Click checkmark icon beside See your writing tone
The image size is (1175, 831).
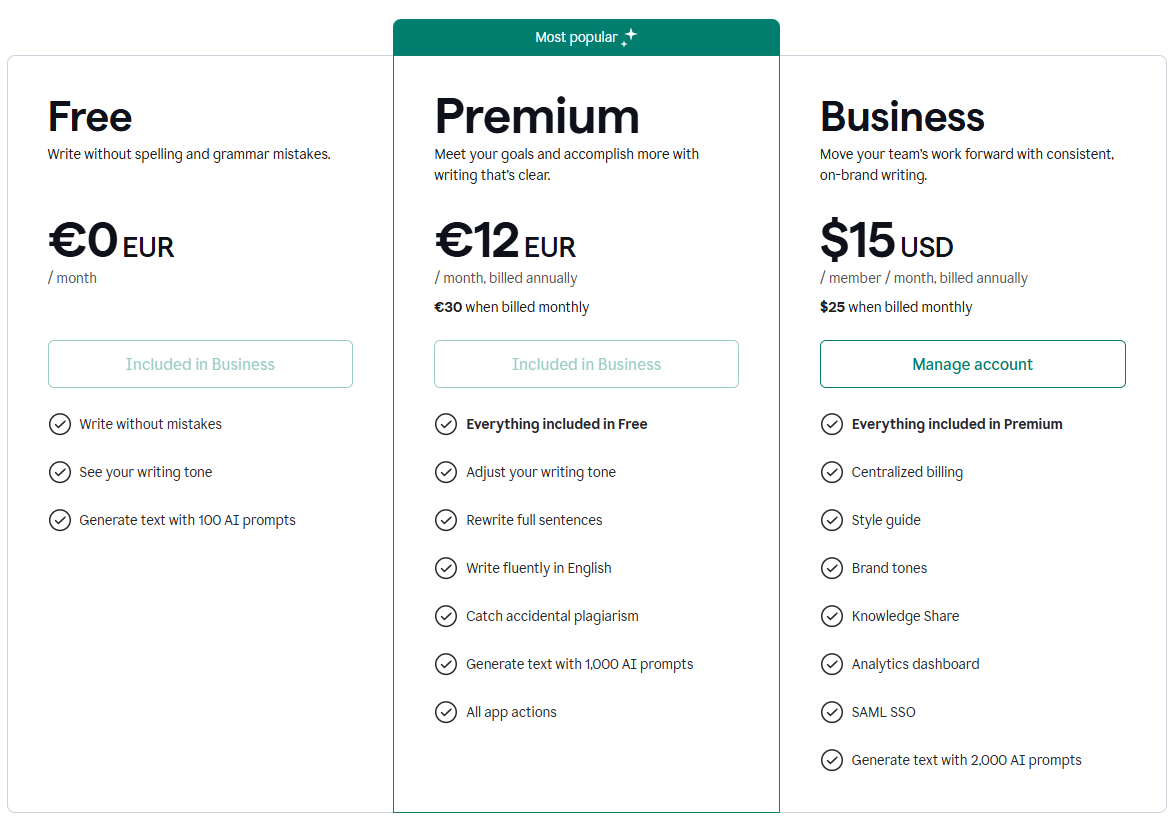(x=60, y=472)
